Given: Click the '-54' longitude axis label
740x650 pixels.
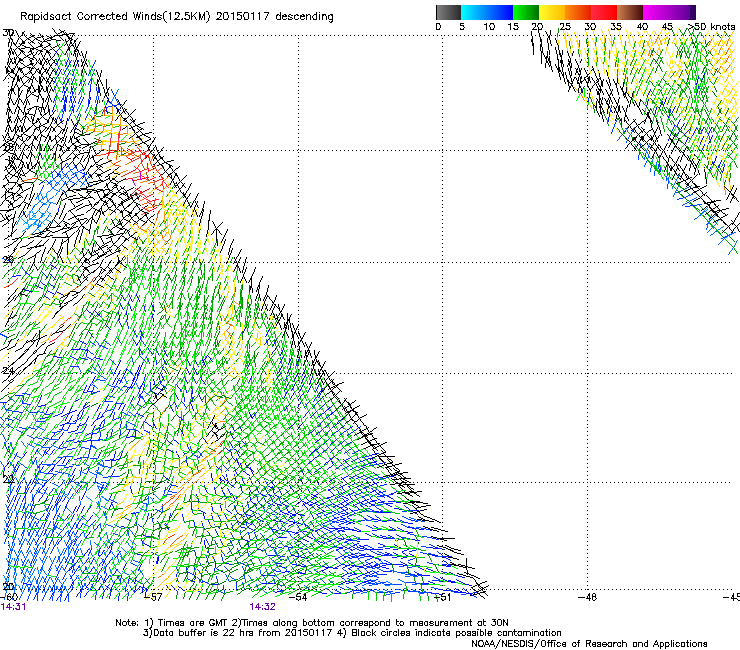Looking at the screenshot, I should click(x=298, y=597).
